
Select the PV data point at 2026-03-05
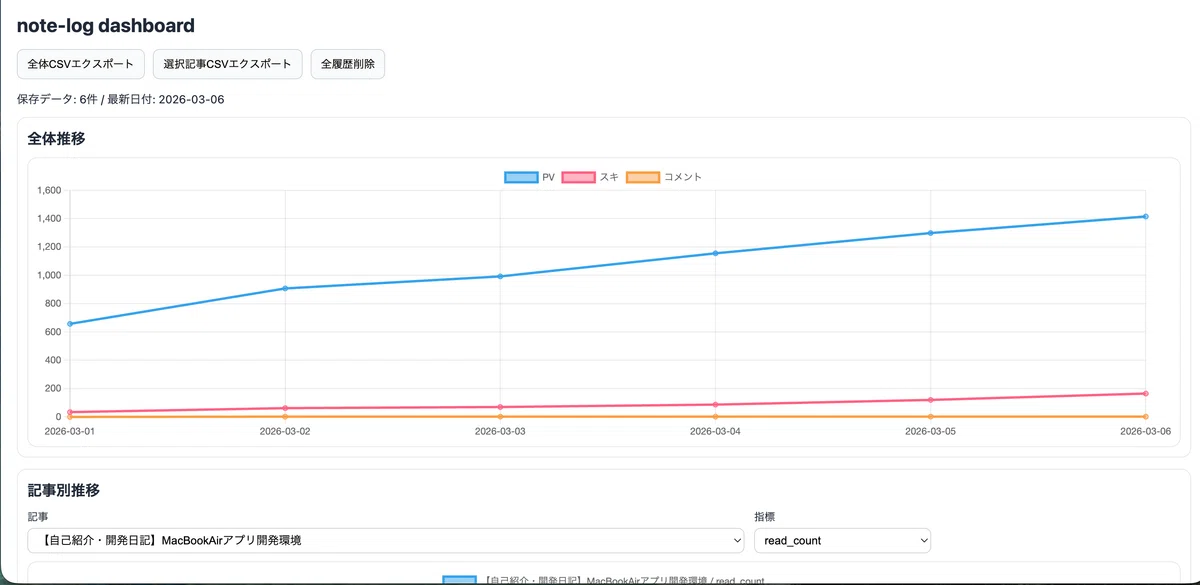(930, 233)
